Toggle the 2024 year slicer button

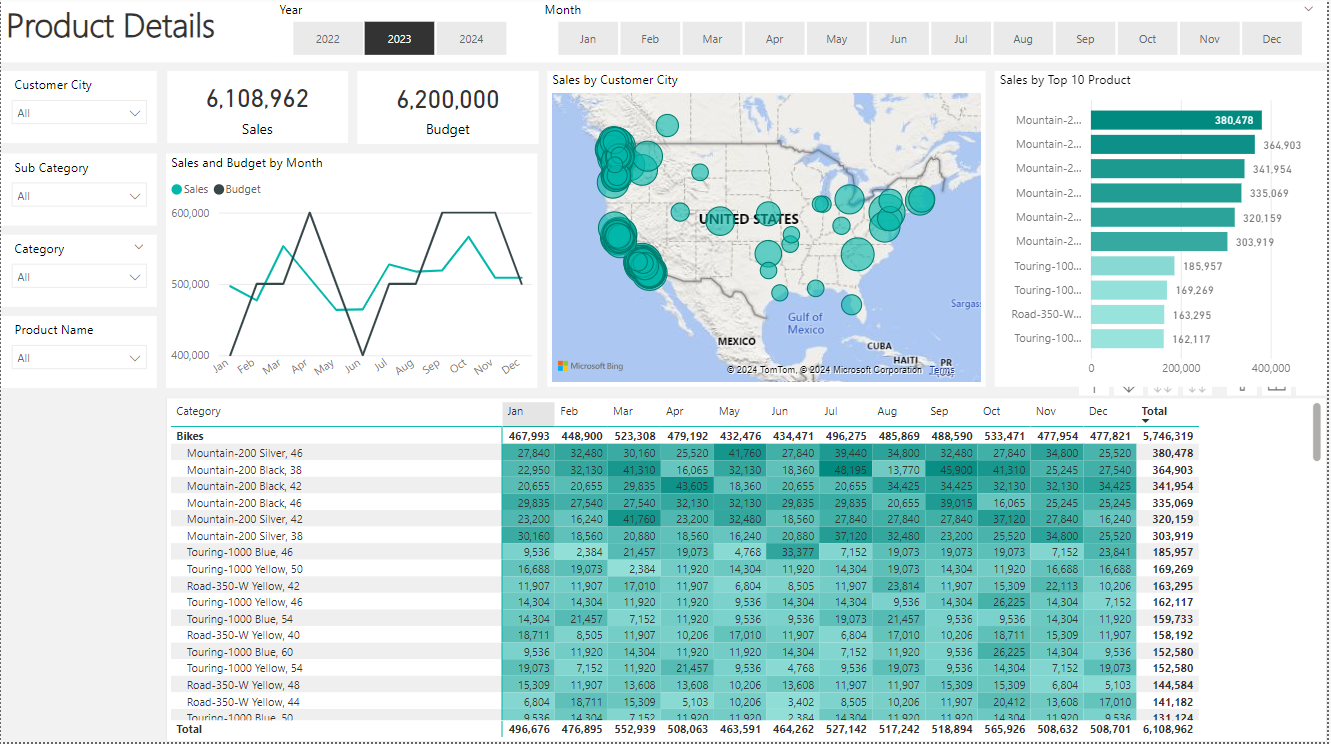click(x=471, y=39)
